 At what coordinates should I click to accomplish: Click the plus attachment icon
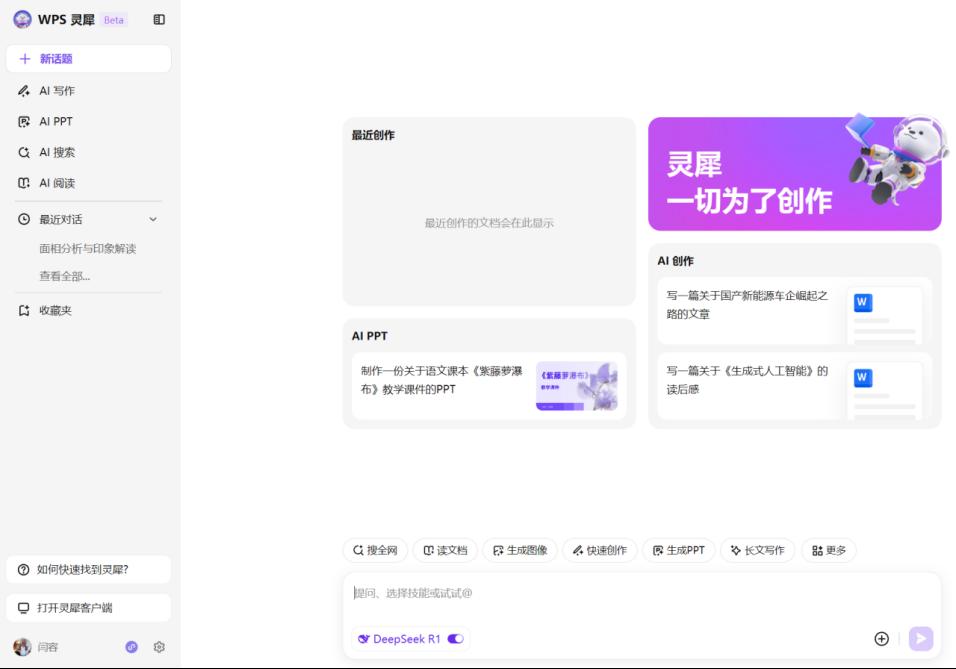(x=882, y=639)
